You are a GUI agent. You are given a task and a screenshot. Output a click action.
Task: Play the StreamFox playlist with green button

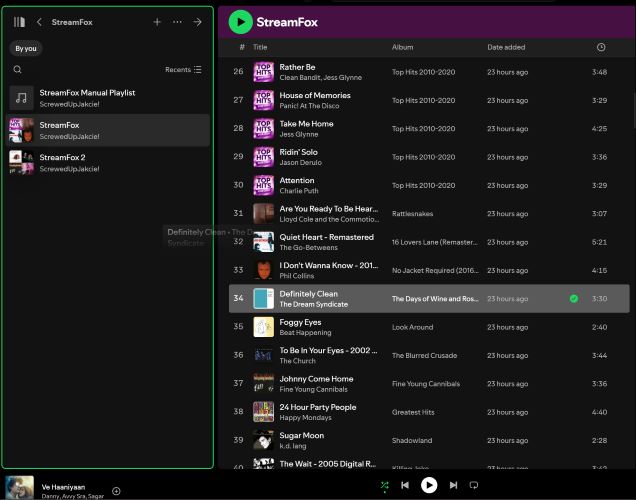[x=241, y=22]
